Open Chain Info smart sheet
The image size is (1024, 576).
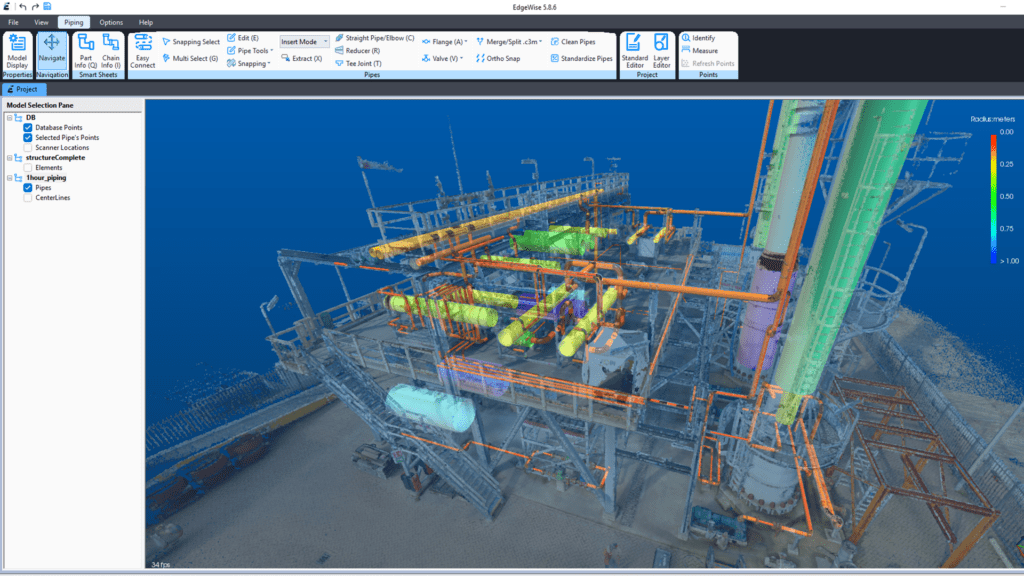pos(111,50)
